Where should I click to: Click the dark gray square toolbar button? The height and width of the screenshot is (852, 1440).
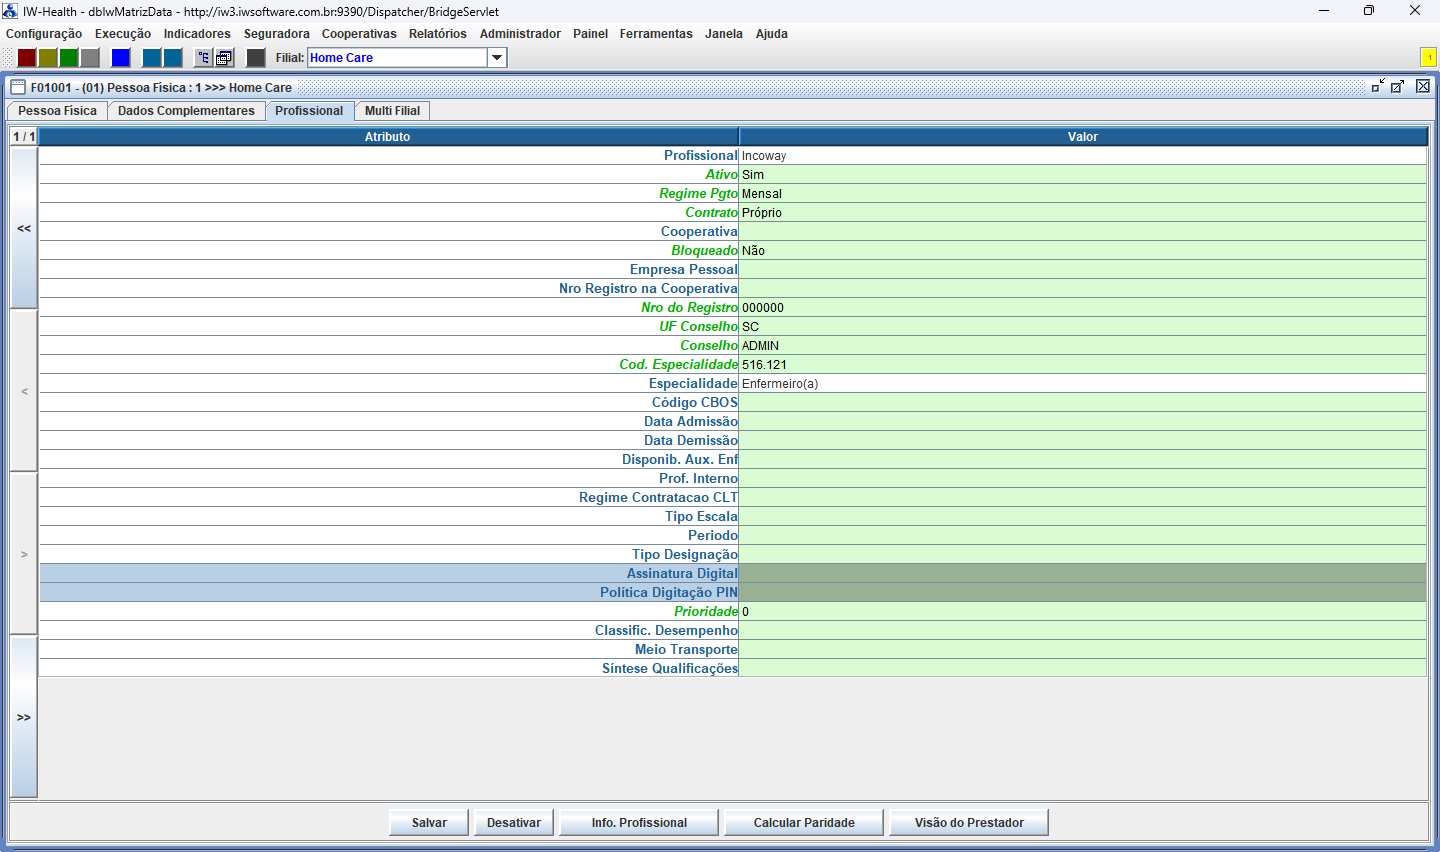click(x=256, y=58)
